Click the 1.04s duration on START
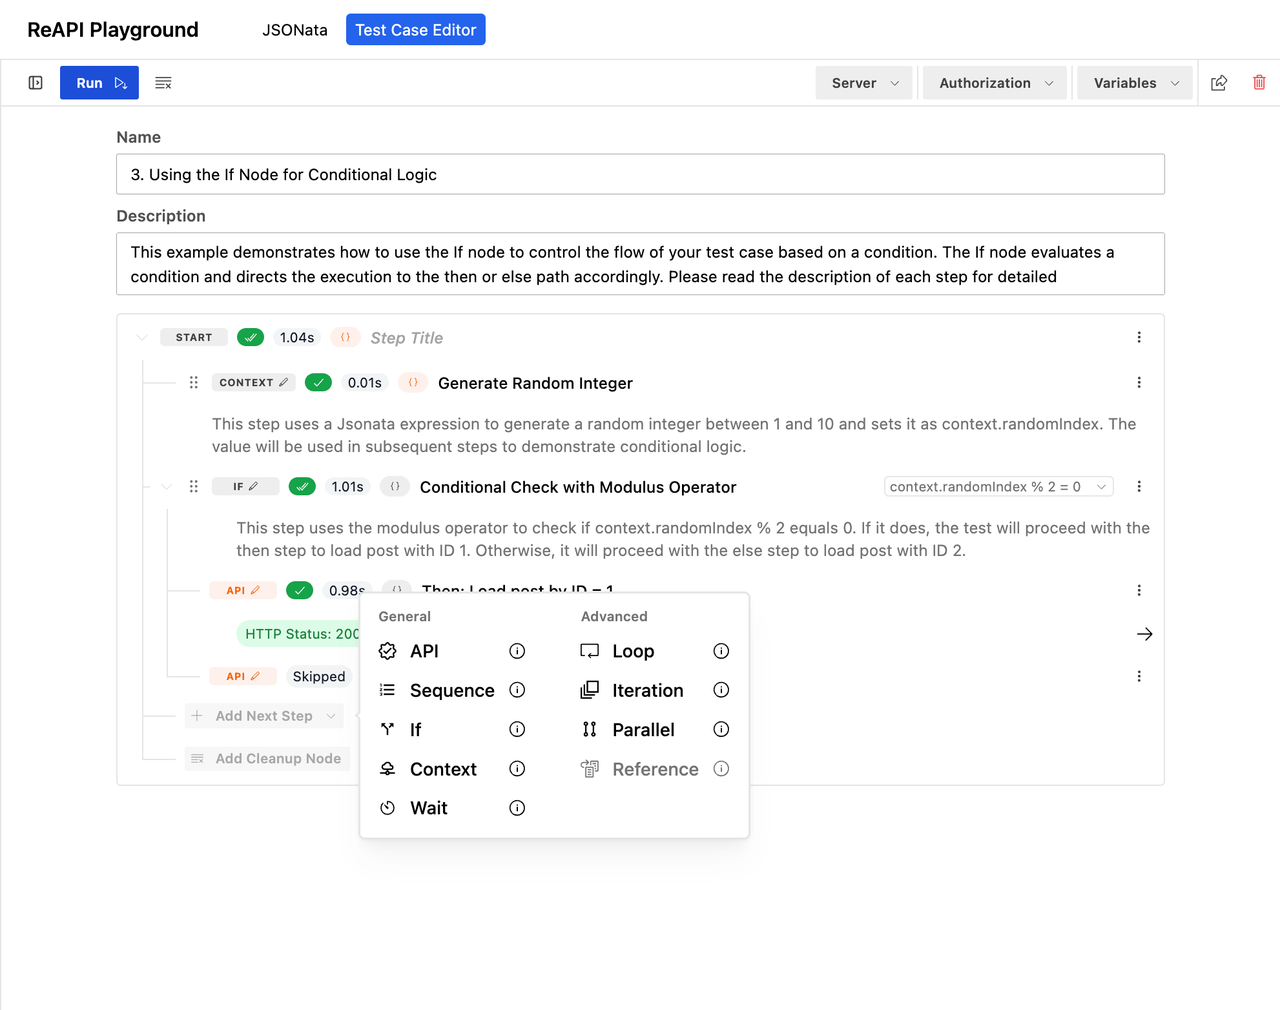The width and height of the screenshot is (1280, 1010). (x=297, y=338)
